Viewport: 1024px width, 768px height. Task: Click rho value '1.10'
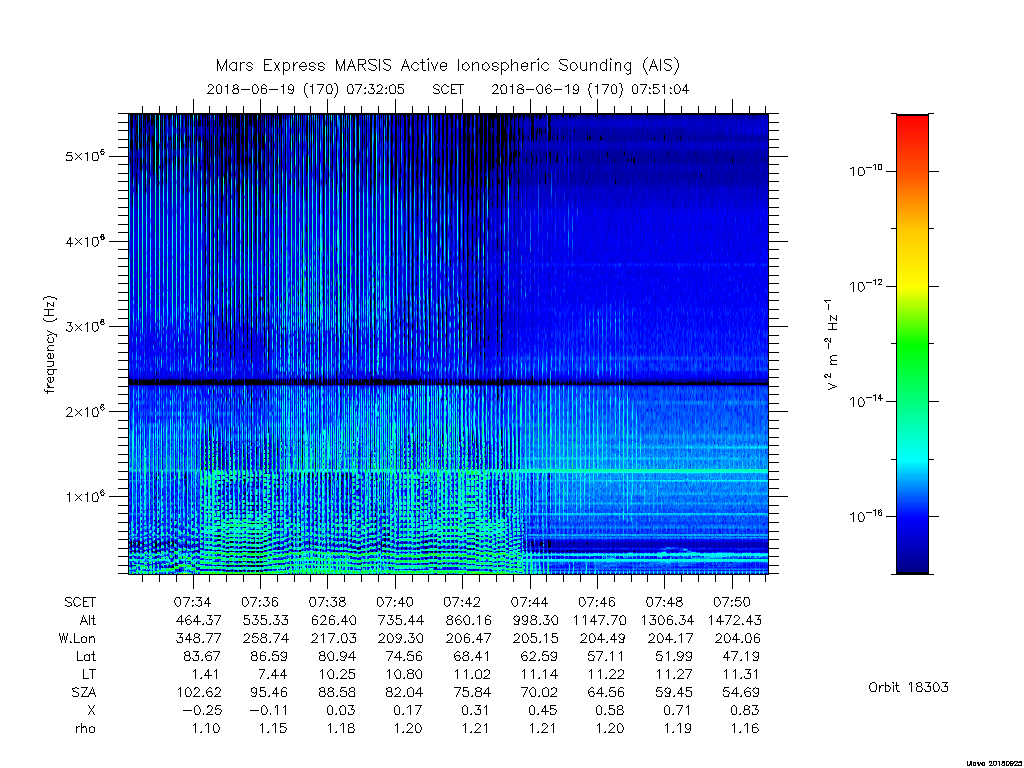205,728
